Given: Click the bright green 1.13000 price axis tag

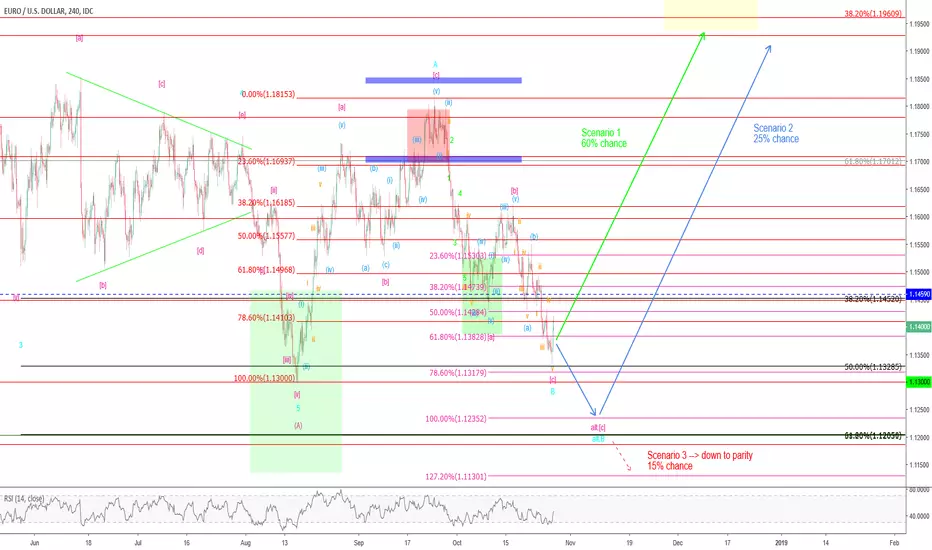Looking at the screenshot, I should point(919,382).
